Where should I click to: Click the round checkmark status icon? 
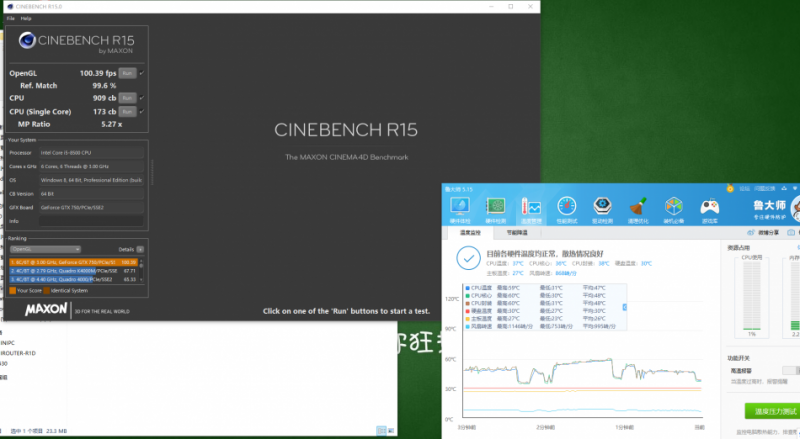468,258
